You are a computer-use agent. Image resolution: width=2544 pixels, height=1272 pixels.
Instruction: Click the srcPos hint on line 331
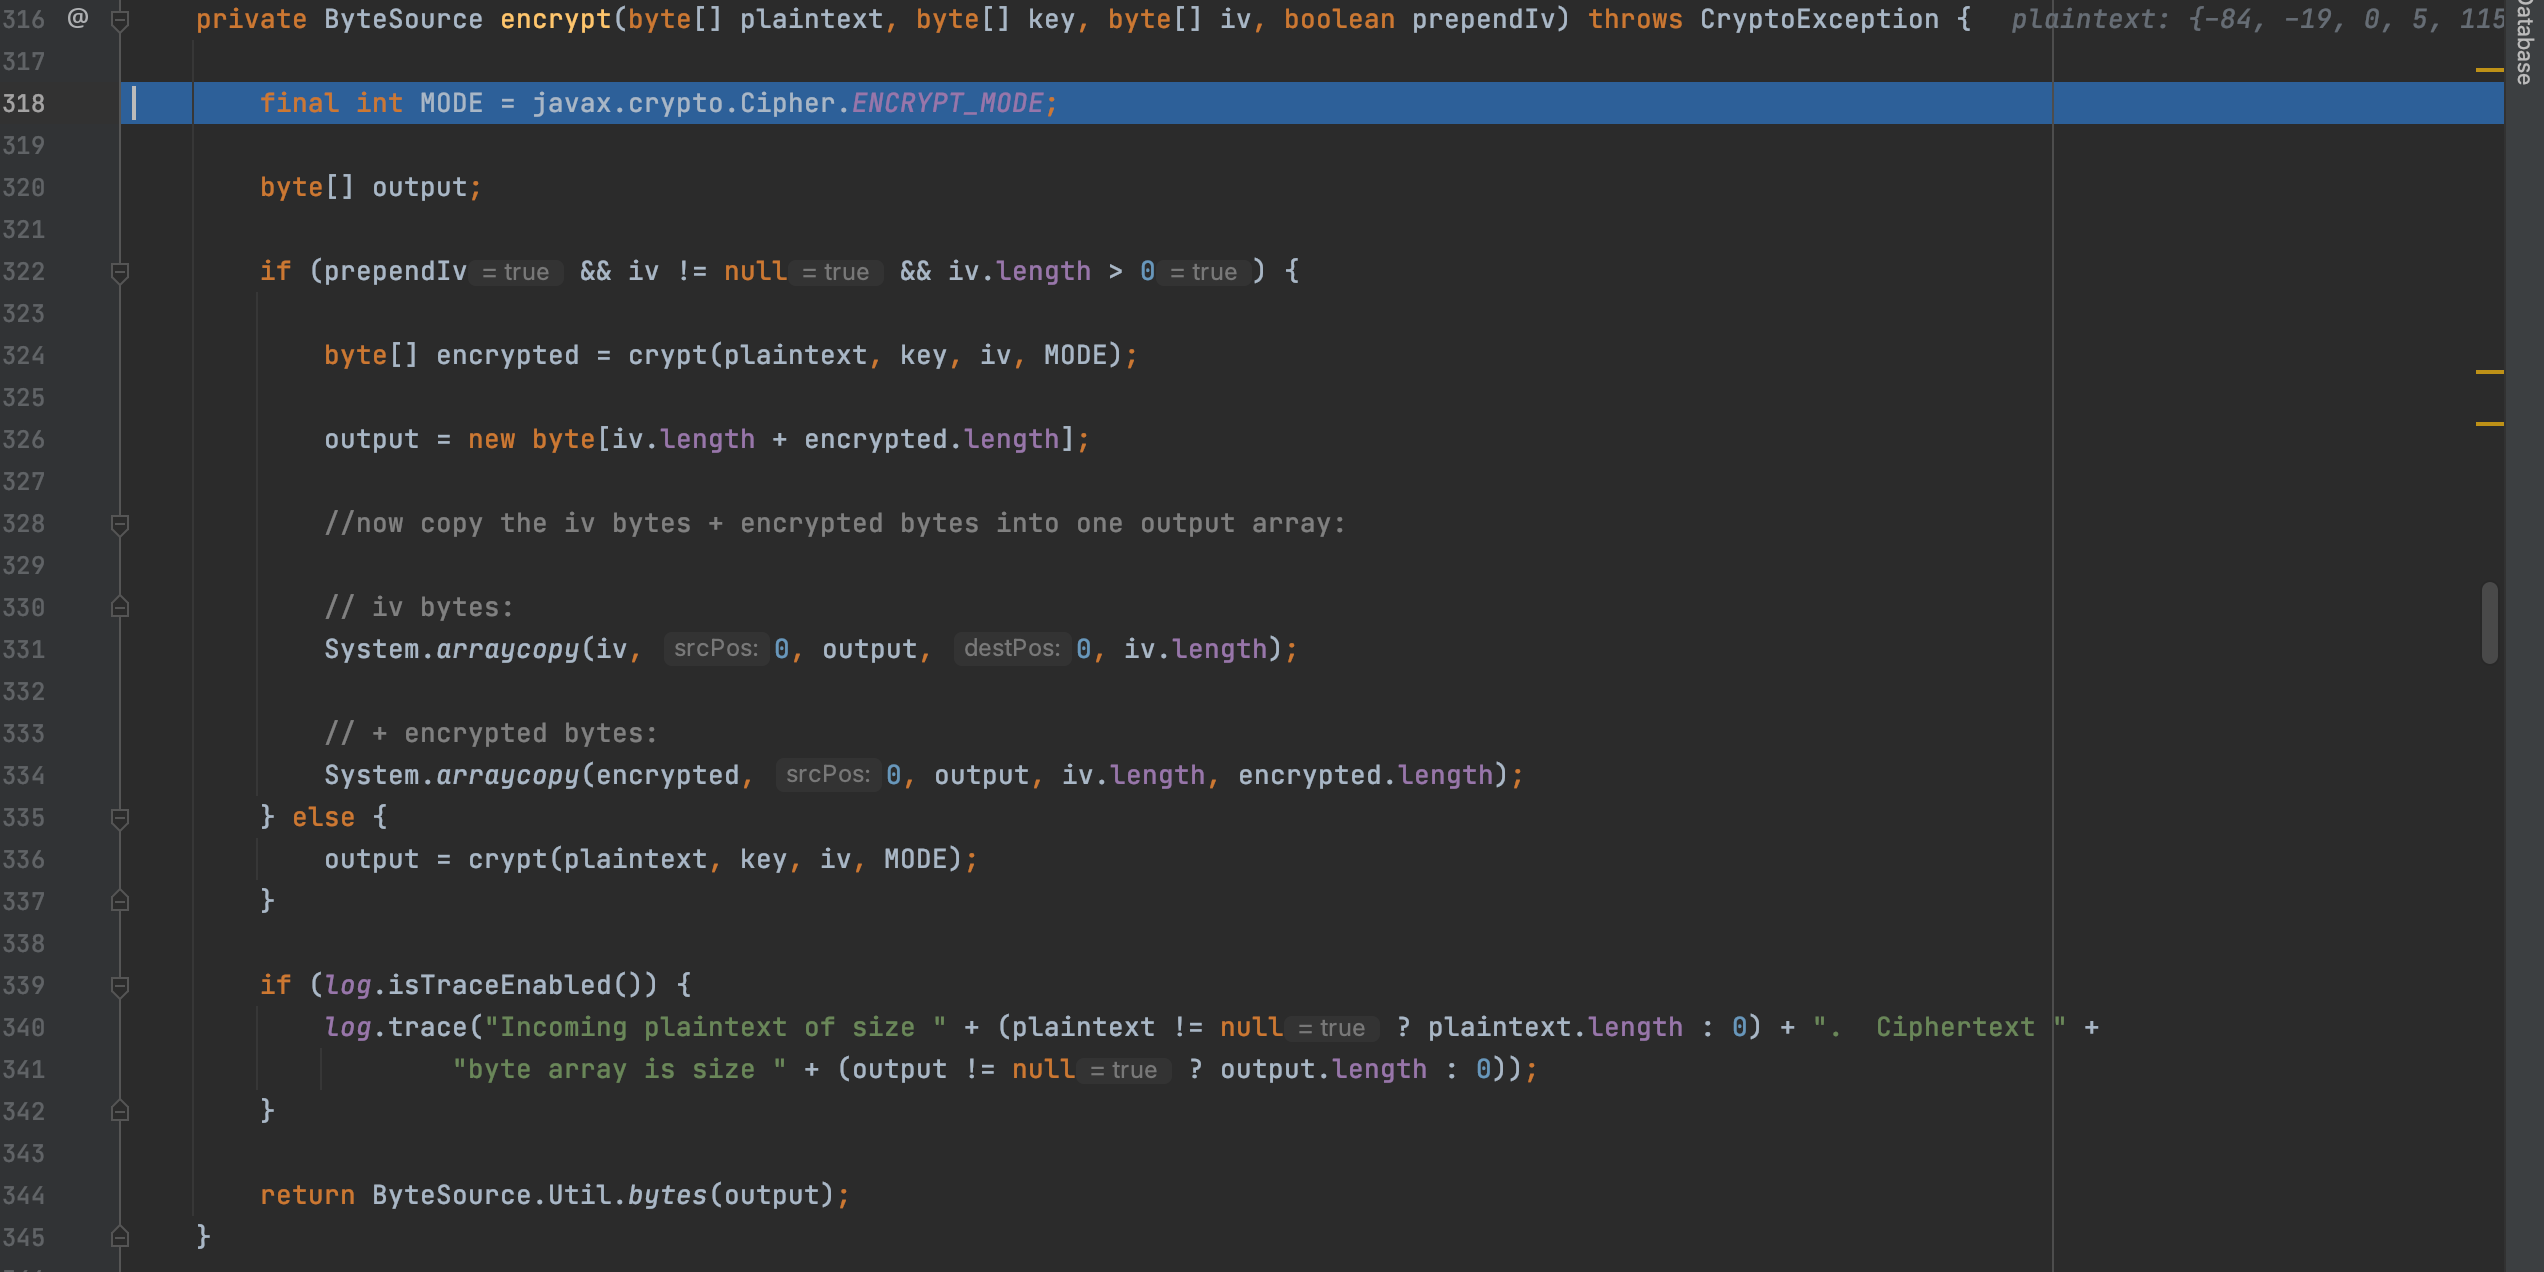(x=716, y=649)
